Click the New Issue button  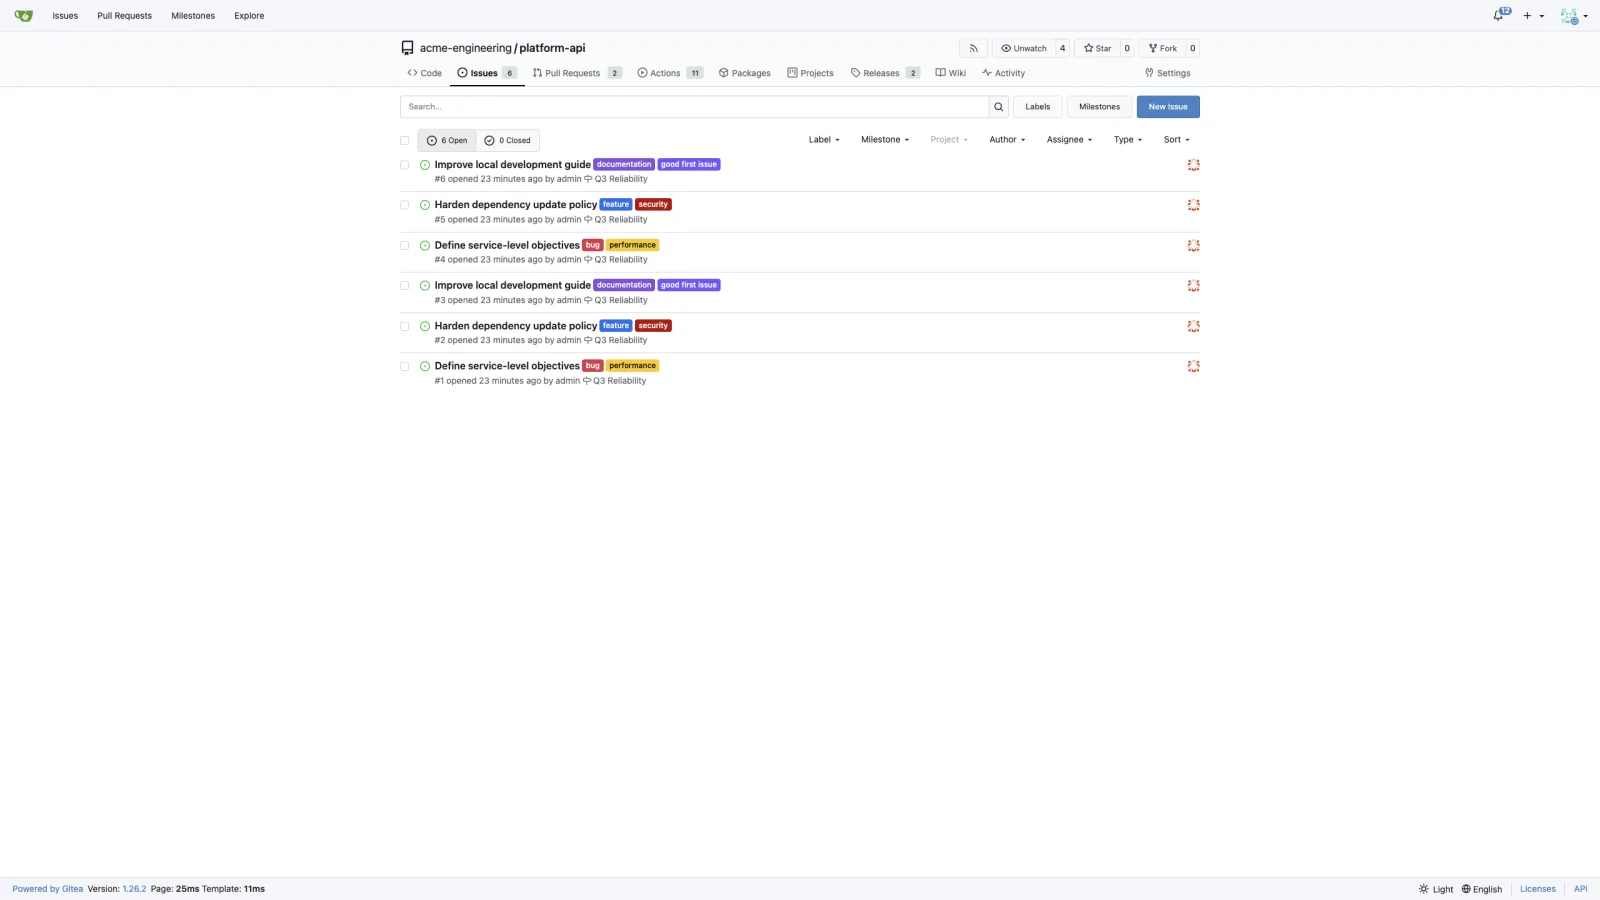[1168, 107]
